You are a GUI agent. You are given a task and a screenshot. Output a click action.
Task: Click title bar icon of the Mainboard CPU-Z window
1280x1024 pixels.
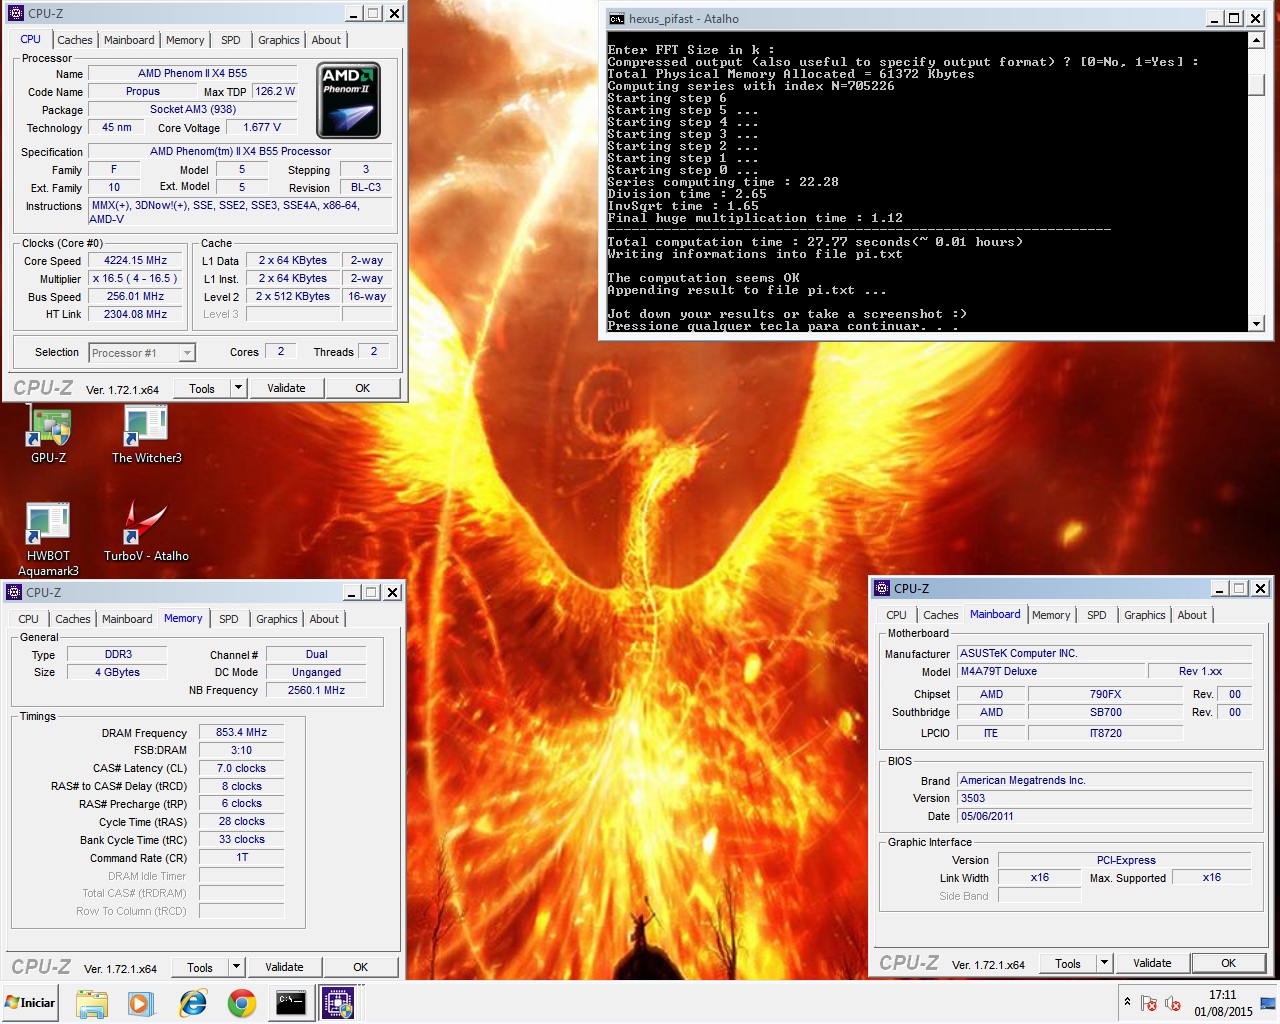point(882,588)
